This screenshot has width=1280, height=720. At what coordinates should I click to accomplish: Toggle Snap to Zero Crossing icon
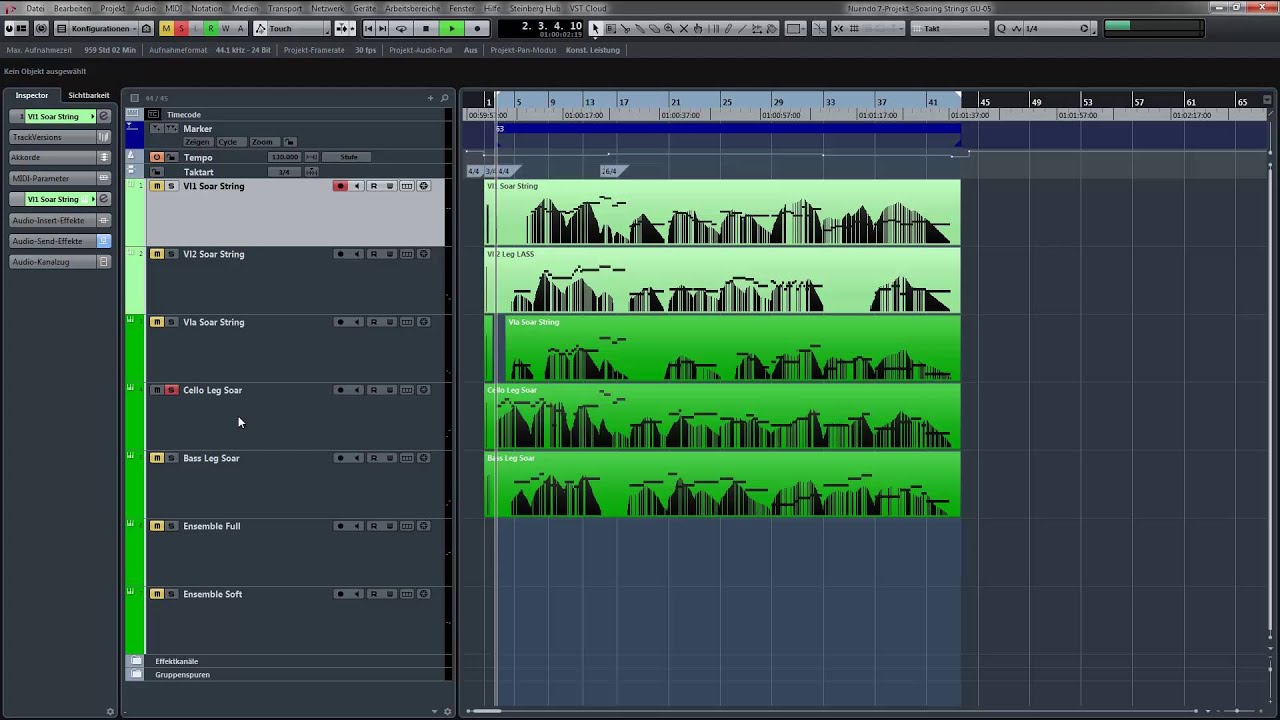pos(820,29)
